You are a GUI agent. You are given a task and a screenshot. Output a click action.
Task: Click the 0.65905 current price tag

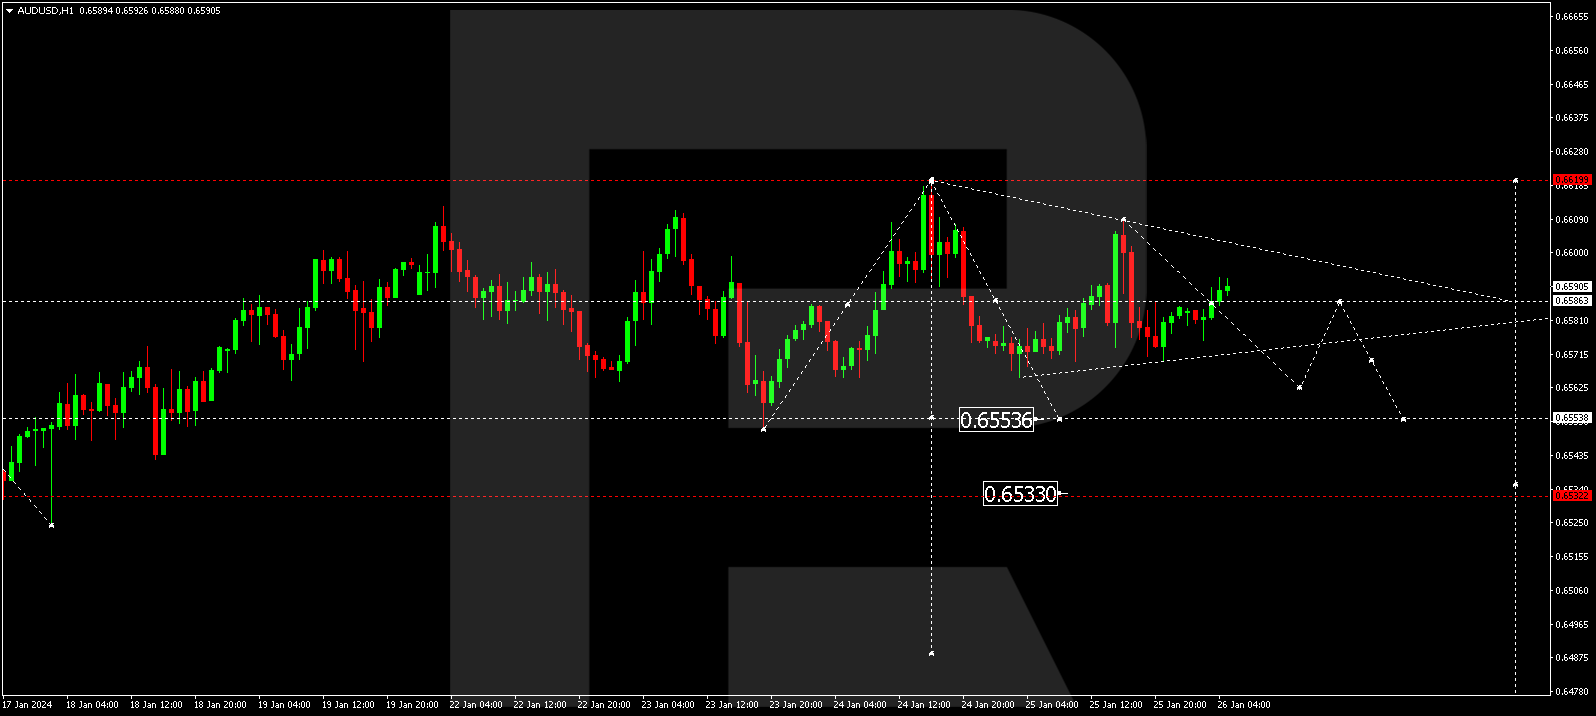pos(1572,287)
